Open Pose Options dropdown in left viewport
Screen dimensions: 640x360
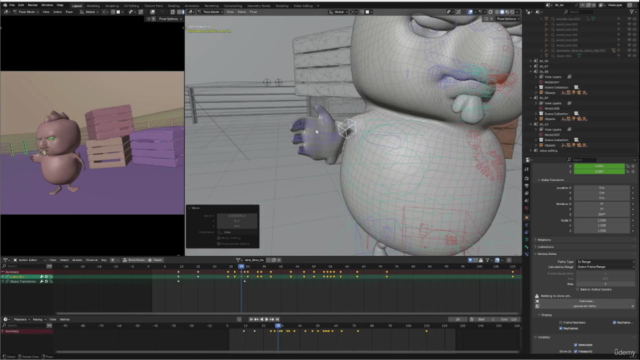pos(169,19)
